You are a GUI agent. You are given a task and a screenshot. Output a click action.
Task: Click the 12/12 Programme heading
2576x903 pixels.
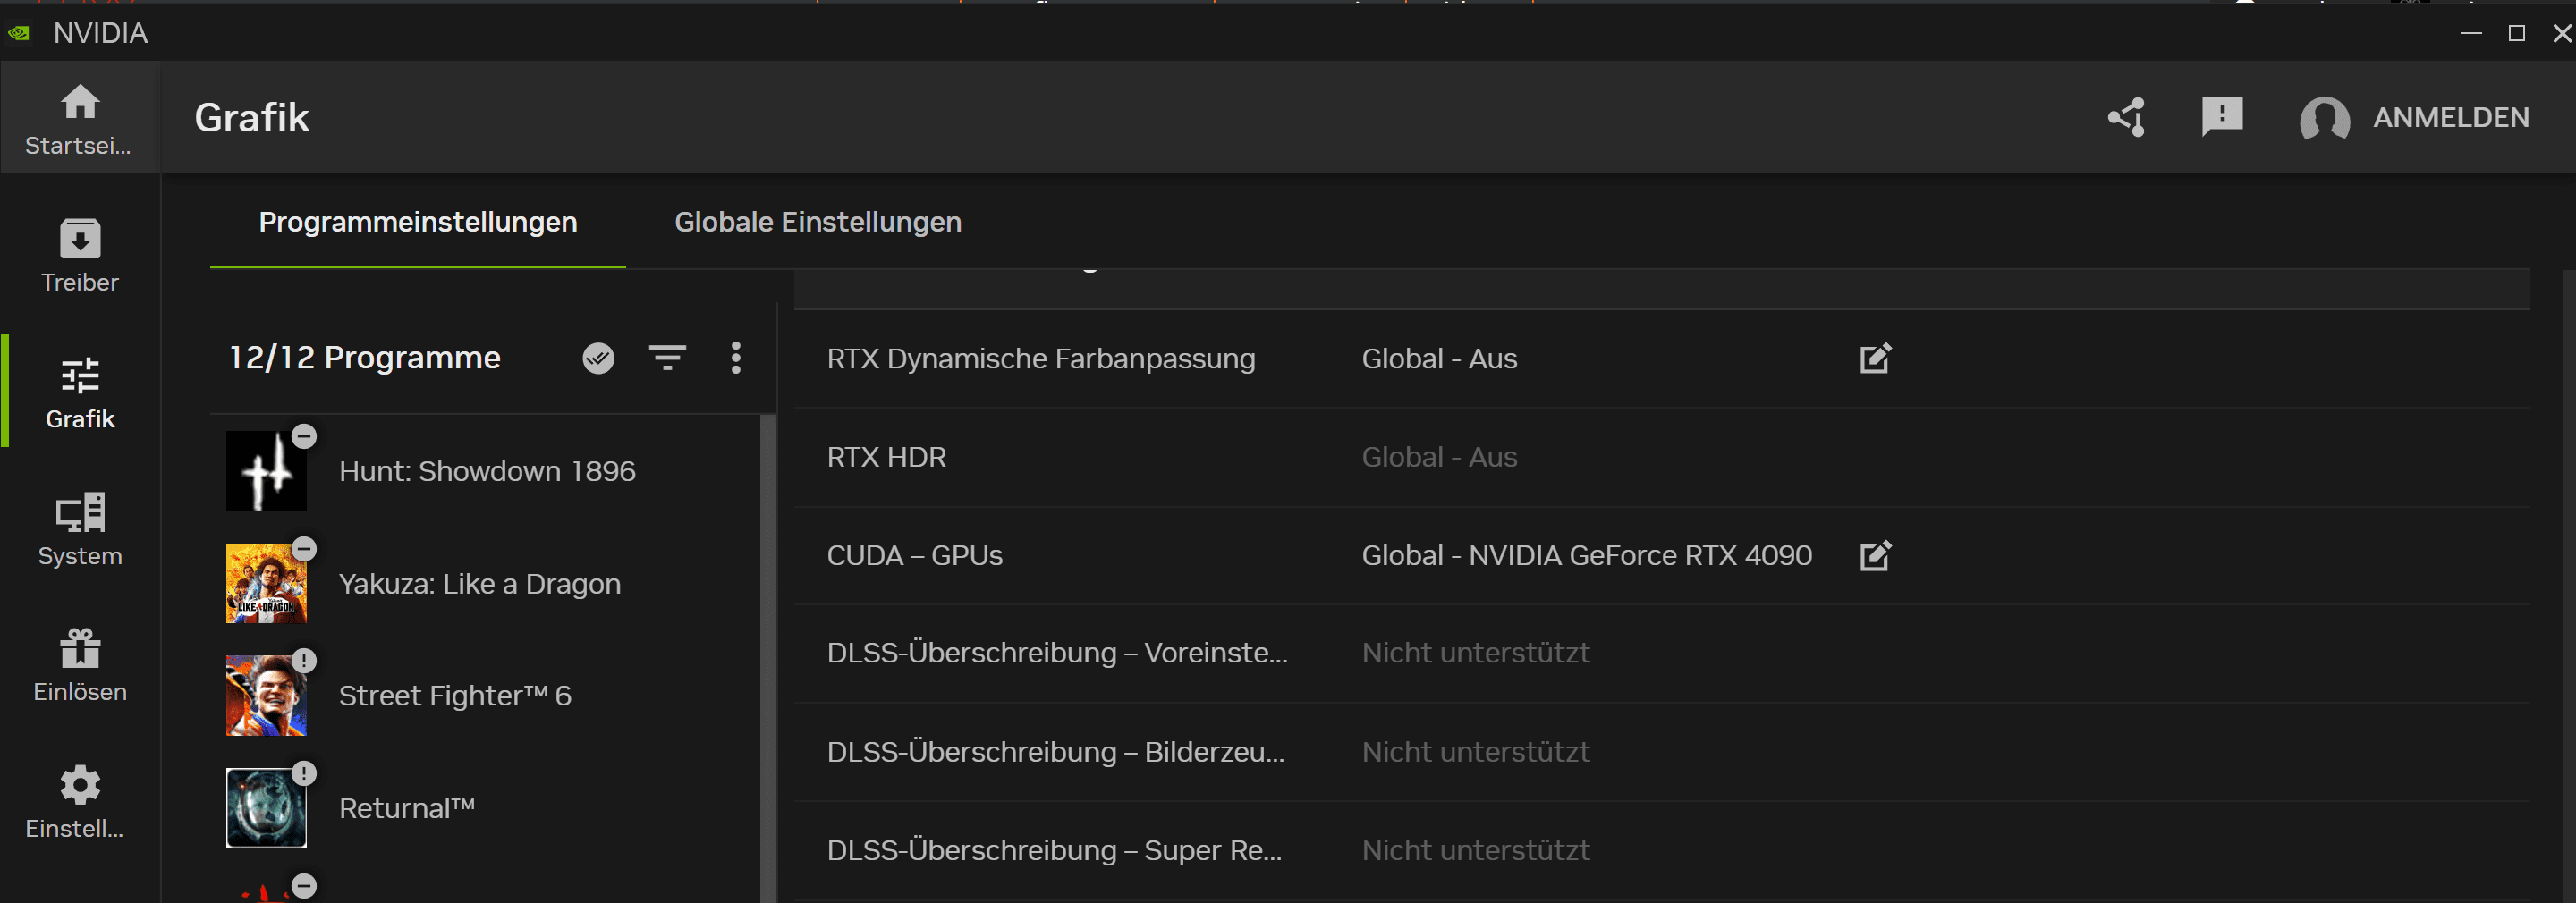pos(364,357)
